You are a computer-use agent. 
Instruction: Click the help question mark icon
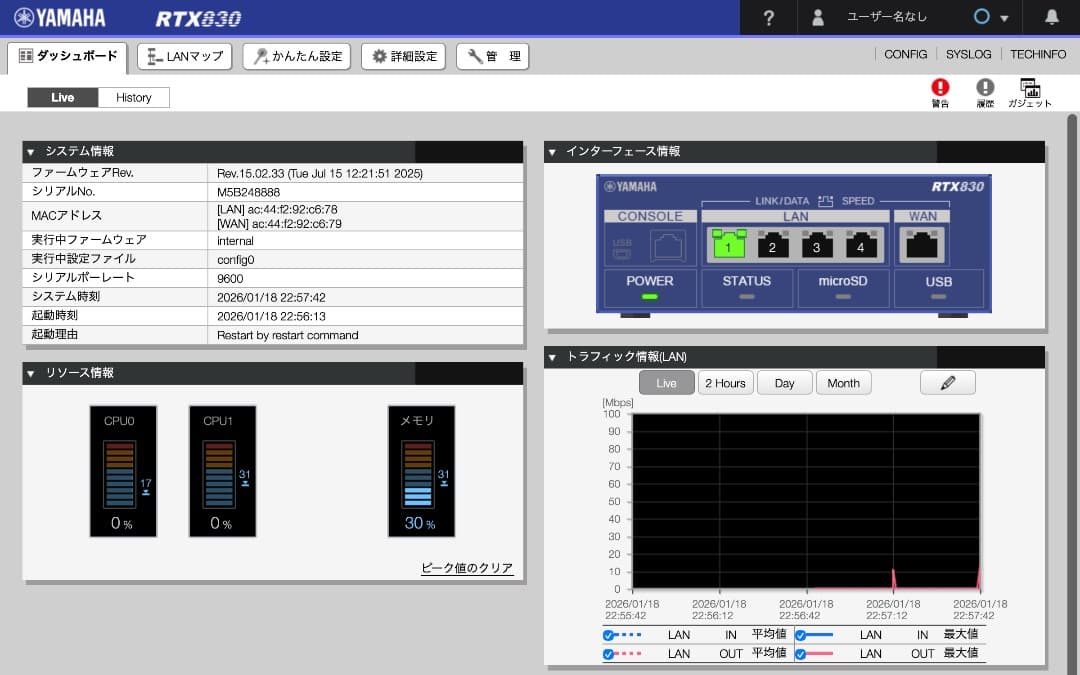click(x=768, y=17)
